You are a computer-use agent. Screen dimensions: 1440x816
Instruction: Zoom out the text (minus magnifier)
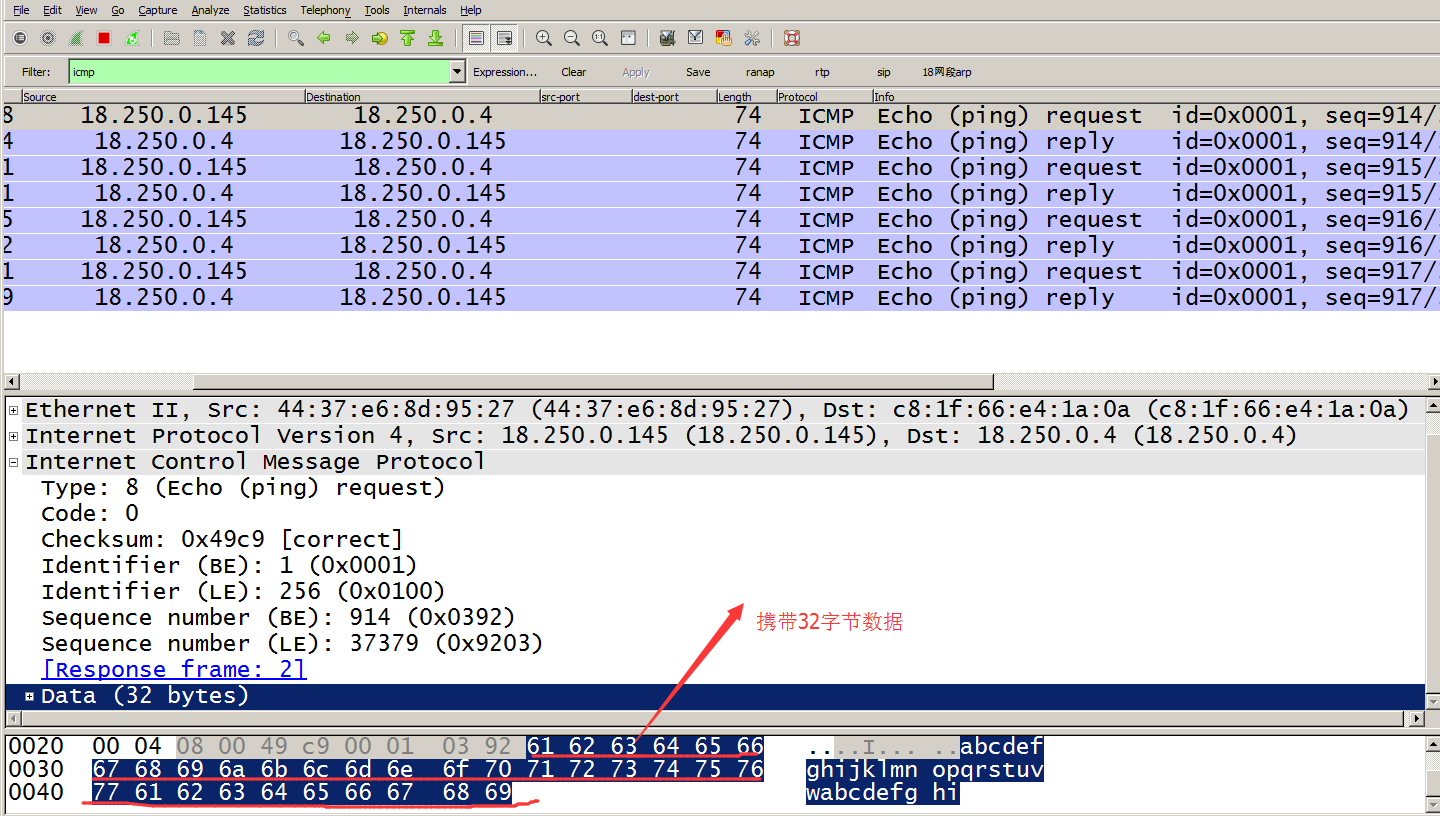coord(572,38)
